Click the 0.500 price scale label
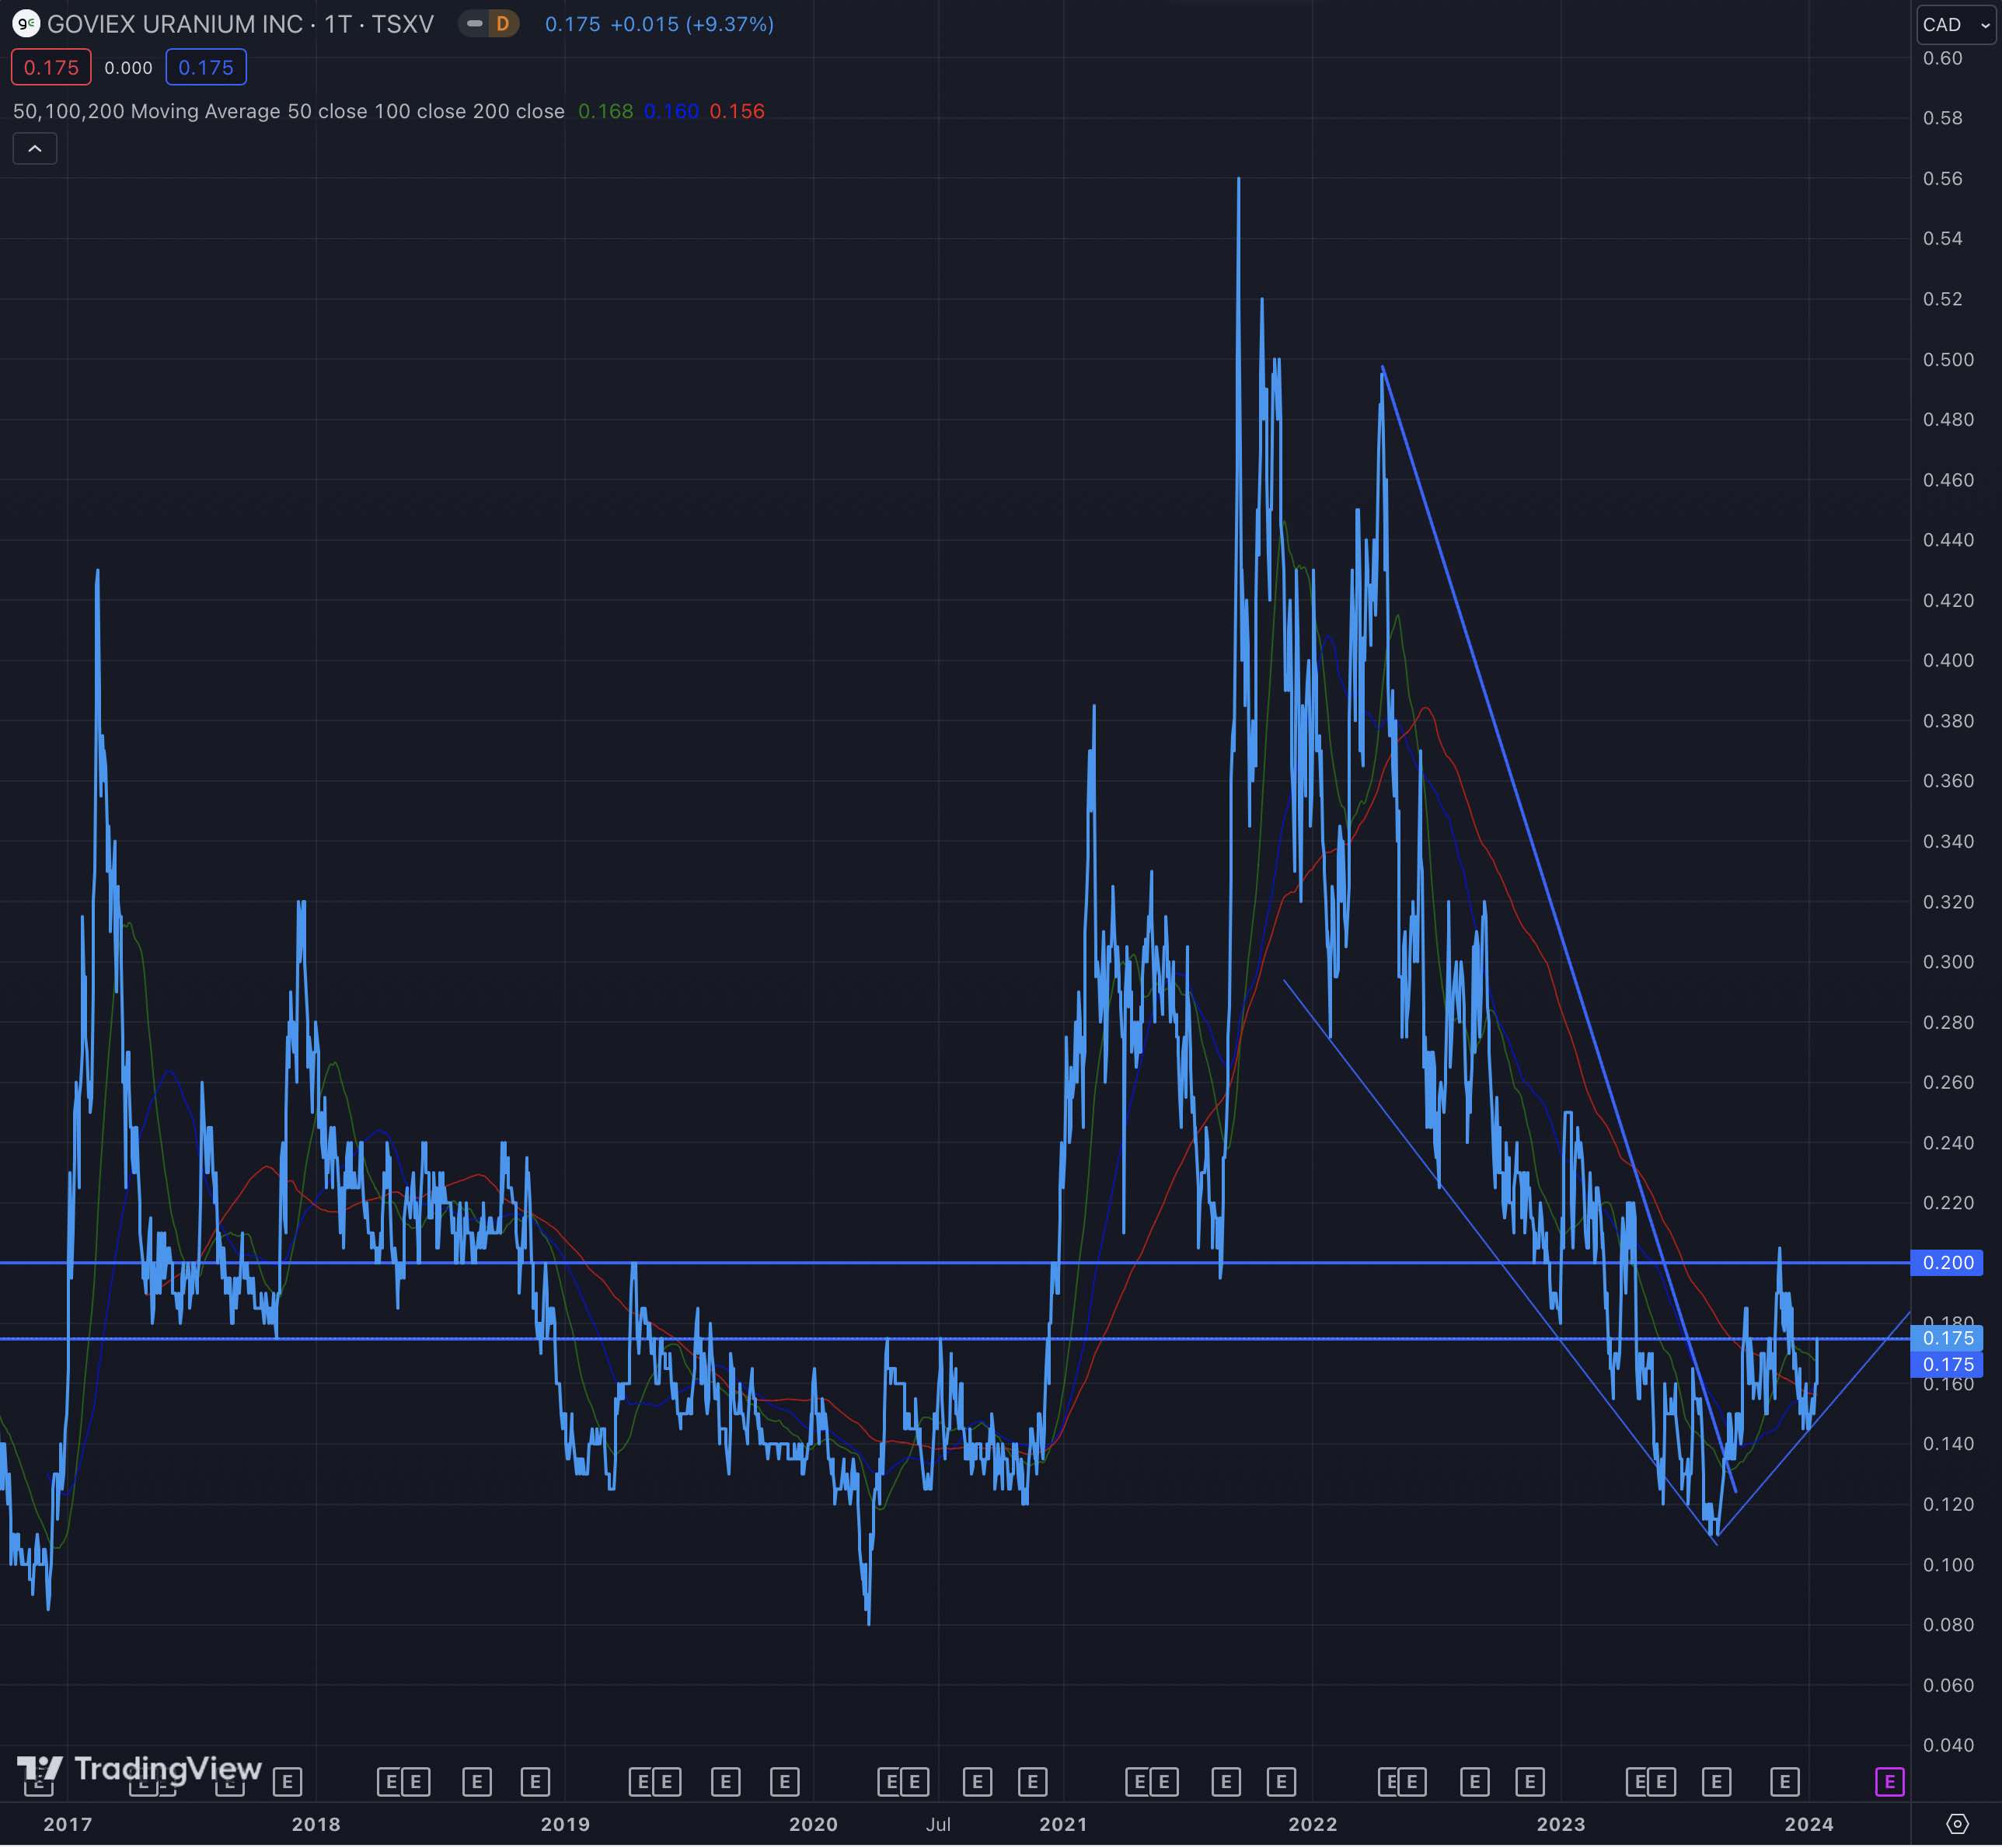This screenshot has height=1848, width=2002. tap(1948, 359)
